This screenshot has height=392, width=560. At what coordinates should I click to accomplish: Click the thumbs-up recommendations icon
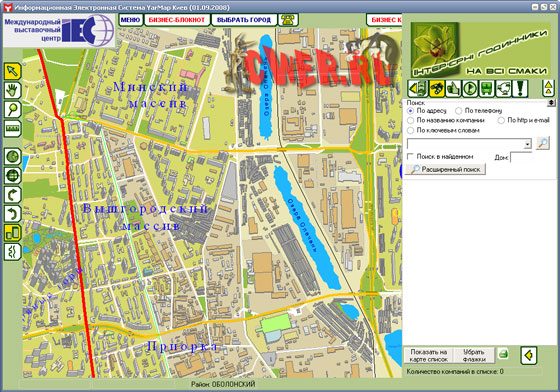tap(453, 88)
